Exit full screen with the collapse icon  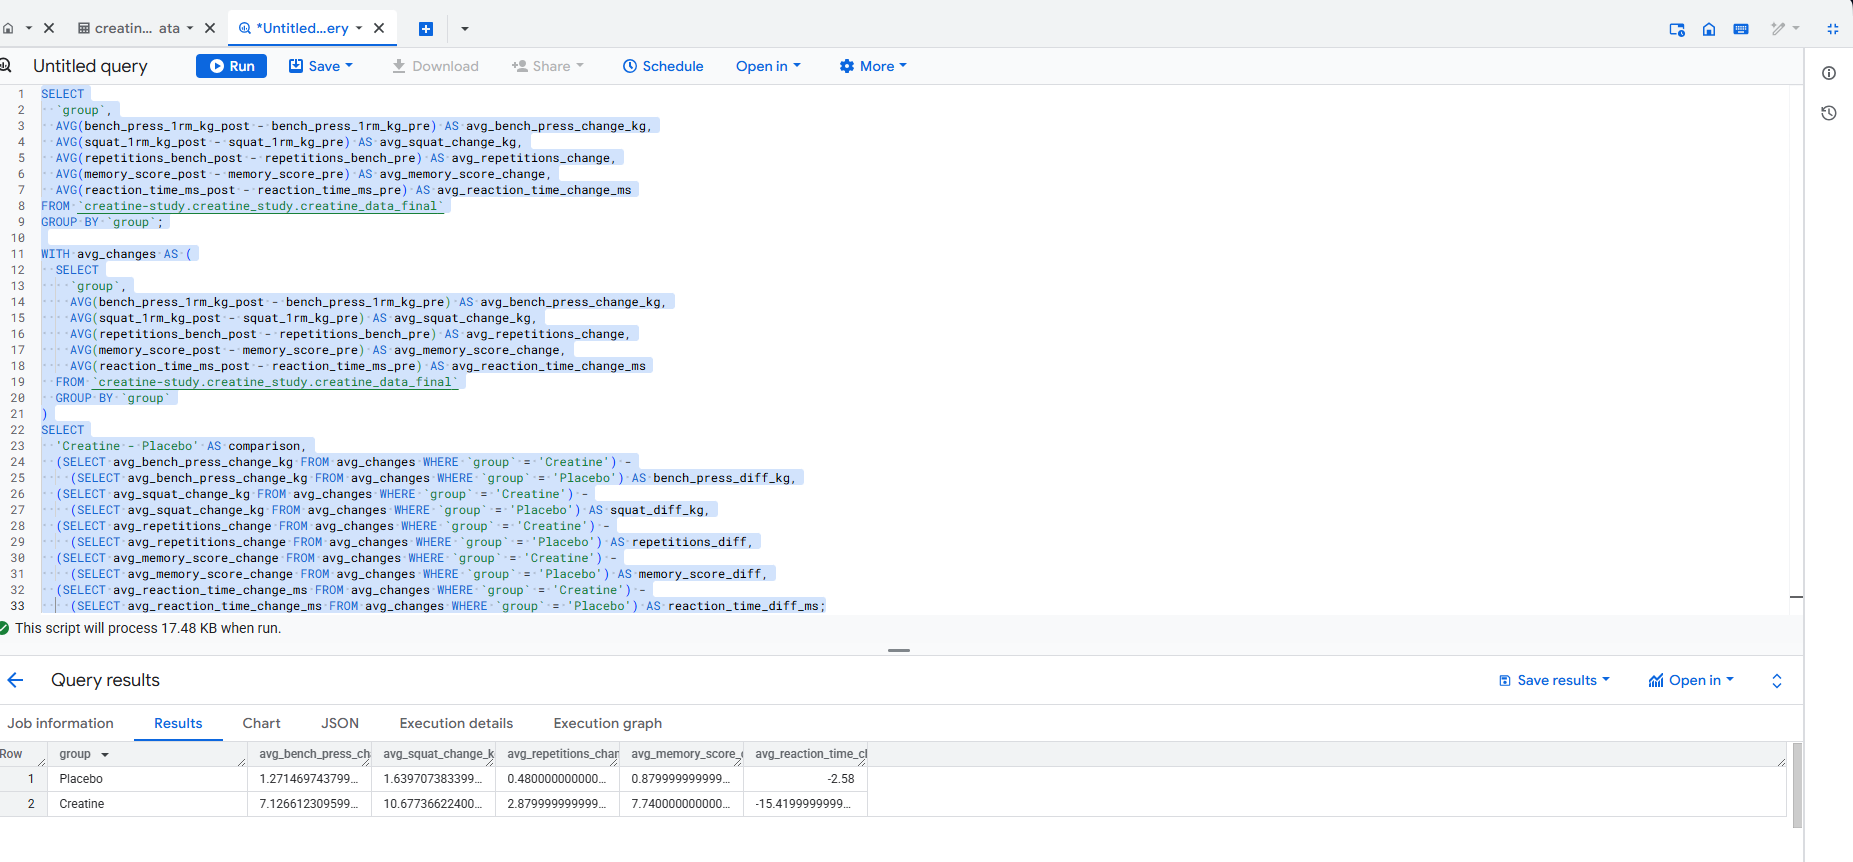pyautogui.click(x=1832, y=29)
